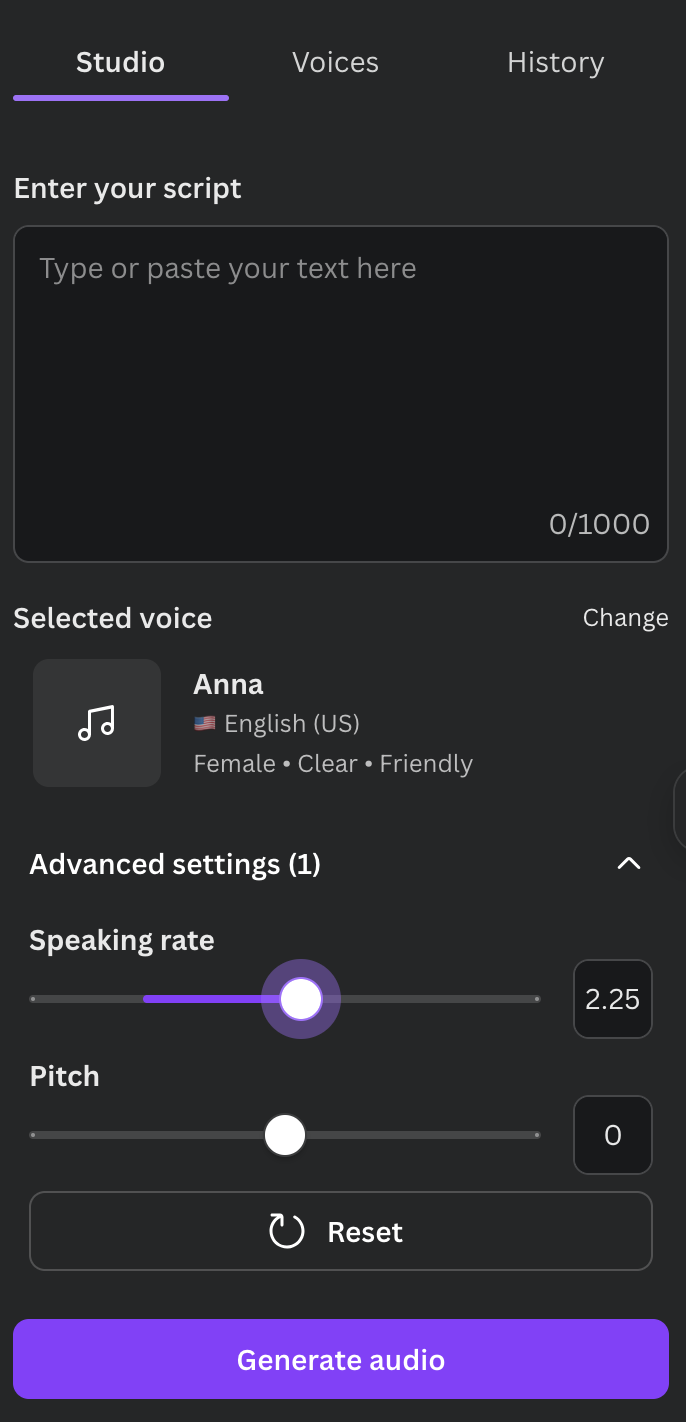The height and width of the screenshot is (1422, 686).
Task: Click the Advanced settings (1) heading
Action: click(x=175, y=864)
